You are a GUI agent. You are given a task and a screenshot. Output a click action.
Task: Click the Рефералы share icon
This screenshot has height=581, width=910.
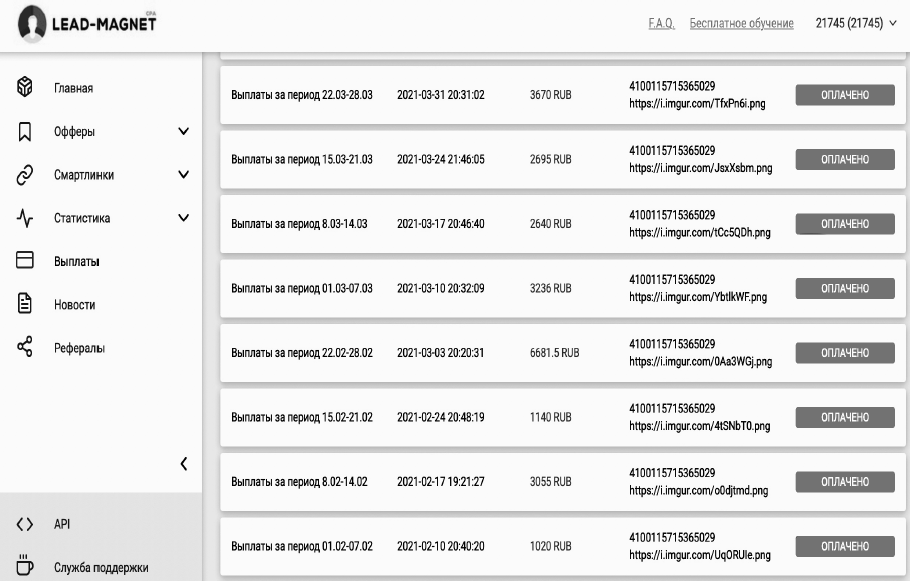[x=25, y=347]
